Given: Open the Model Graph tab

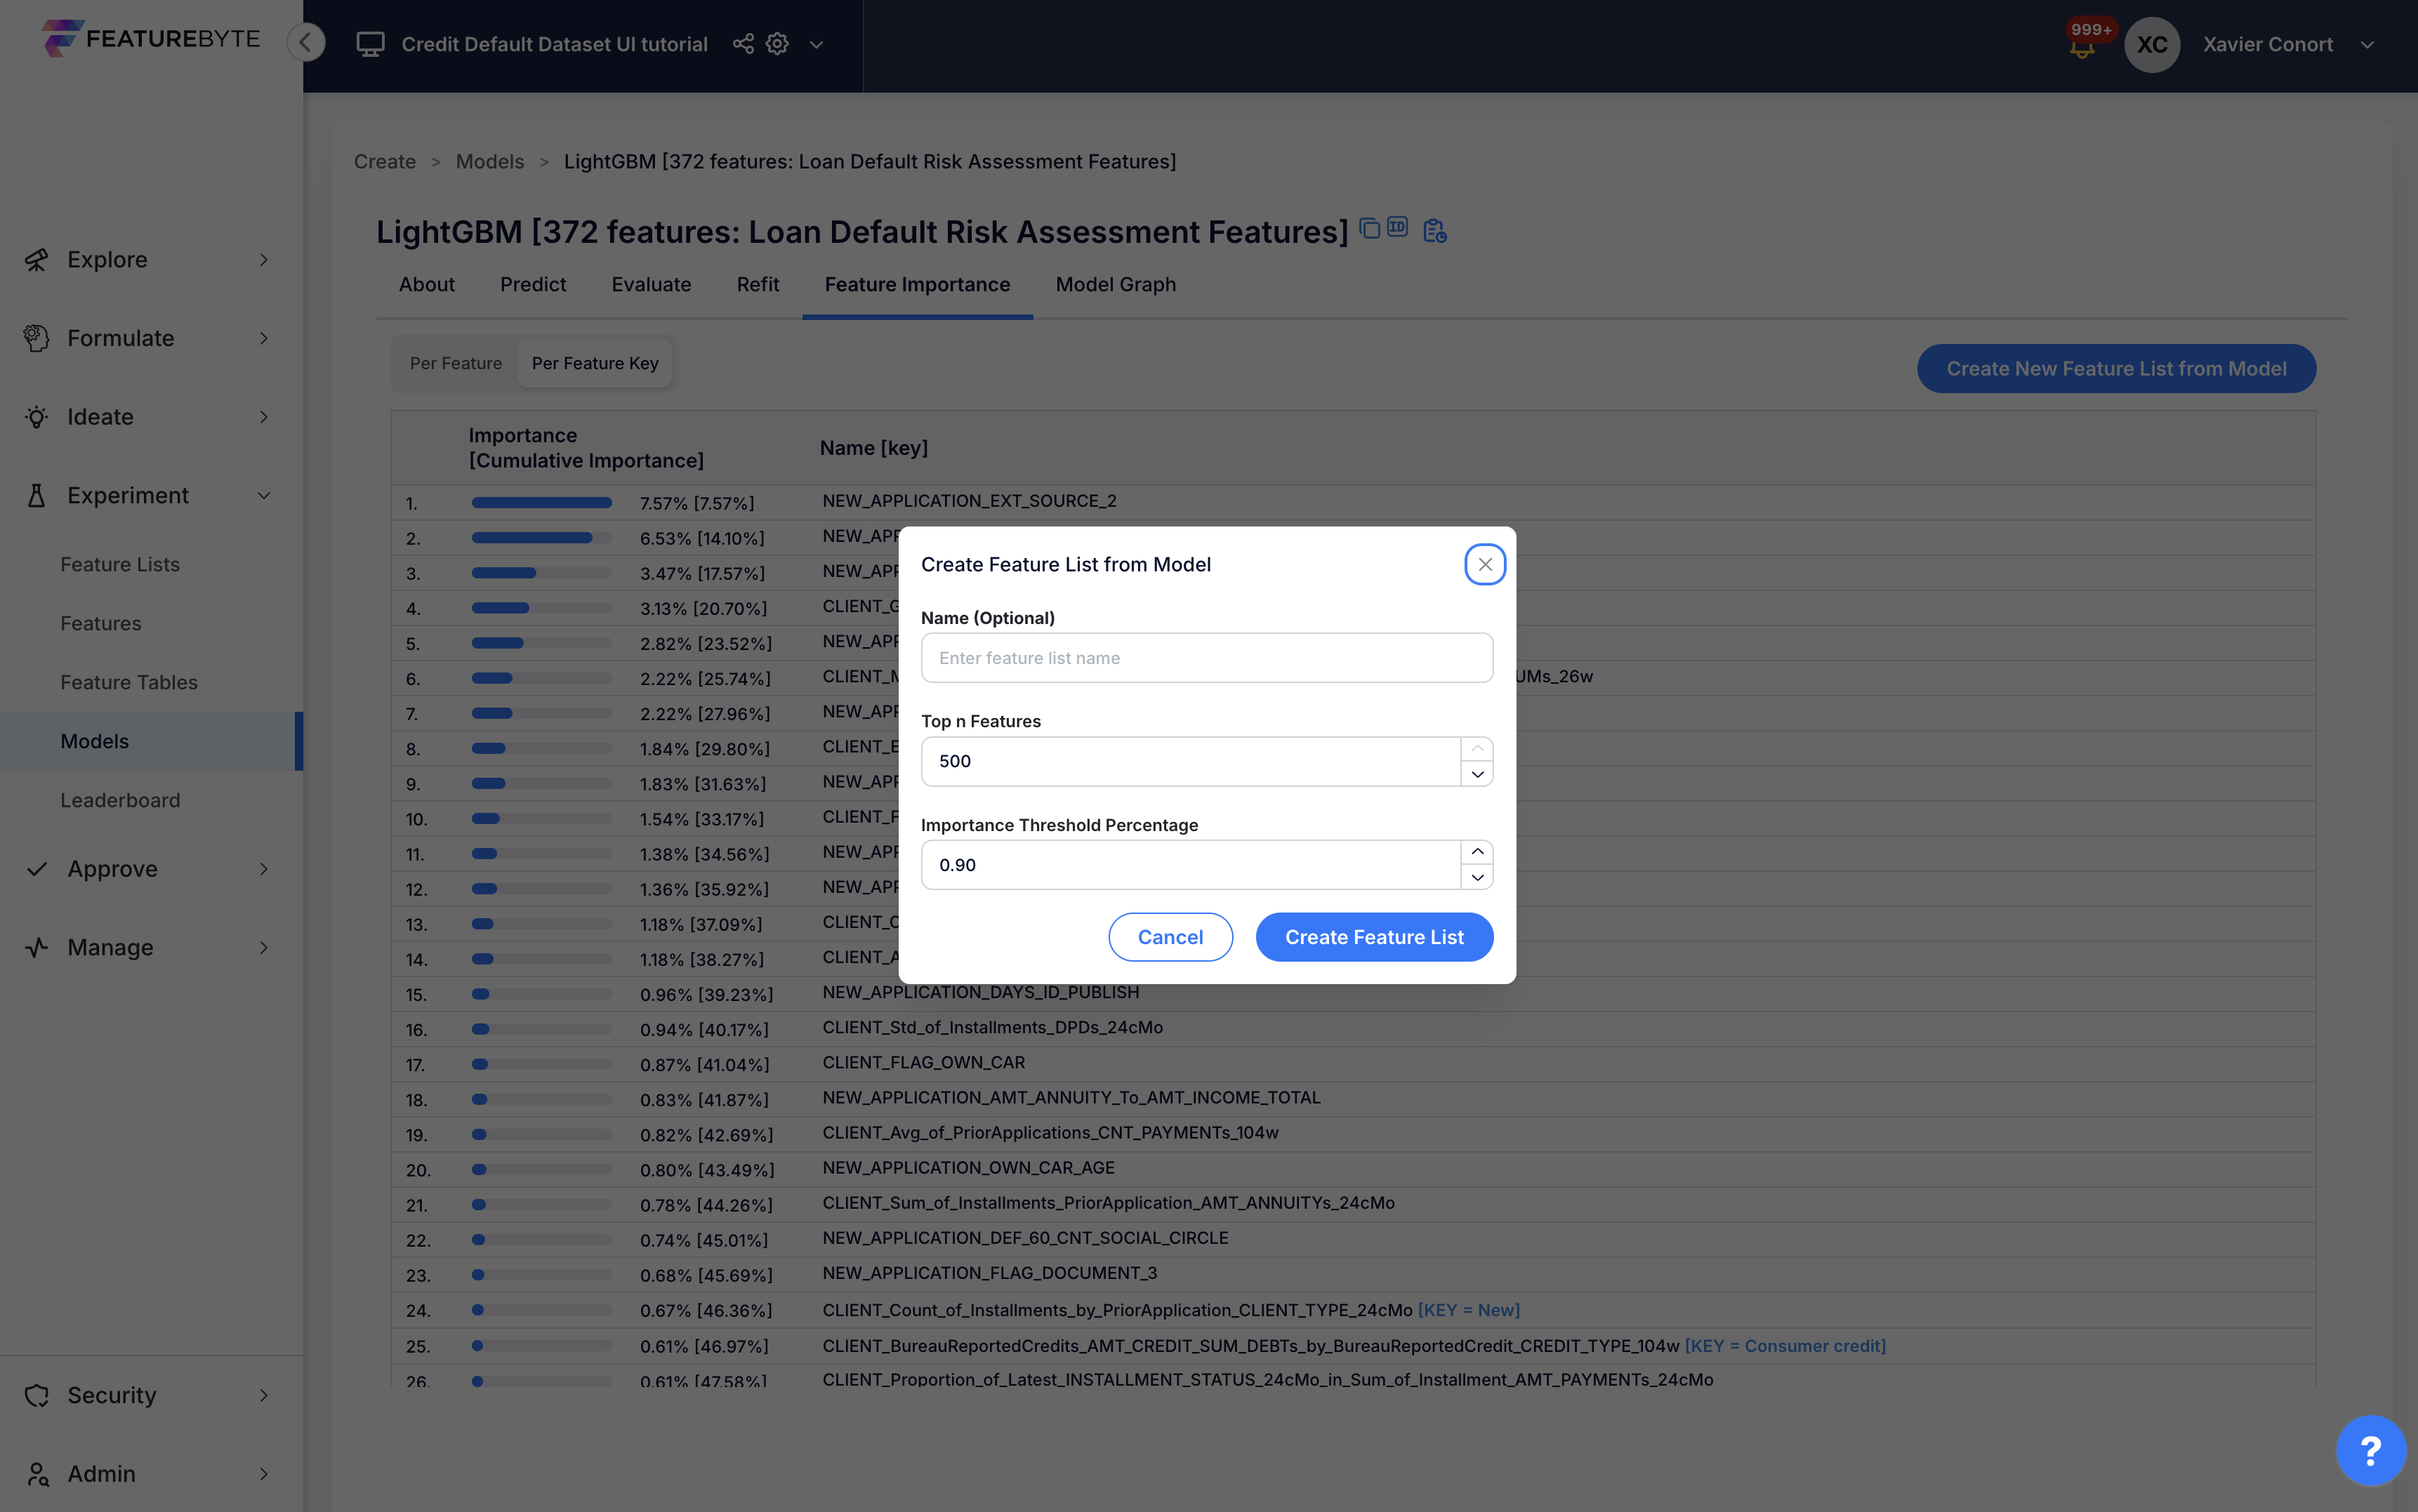Looking at the screenshot, I should pos(1115,284).
